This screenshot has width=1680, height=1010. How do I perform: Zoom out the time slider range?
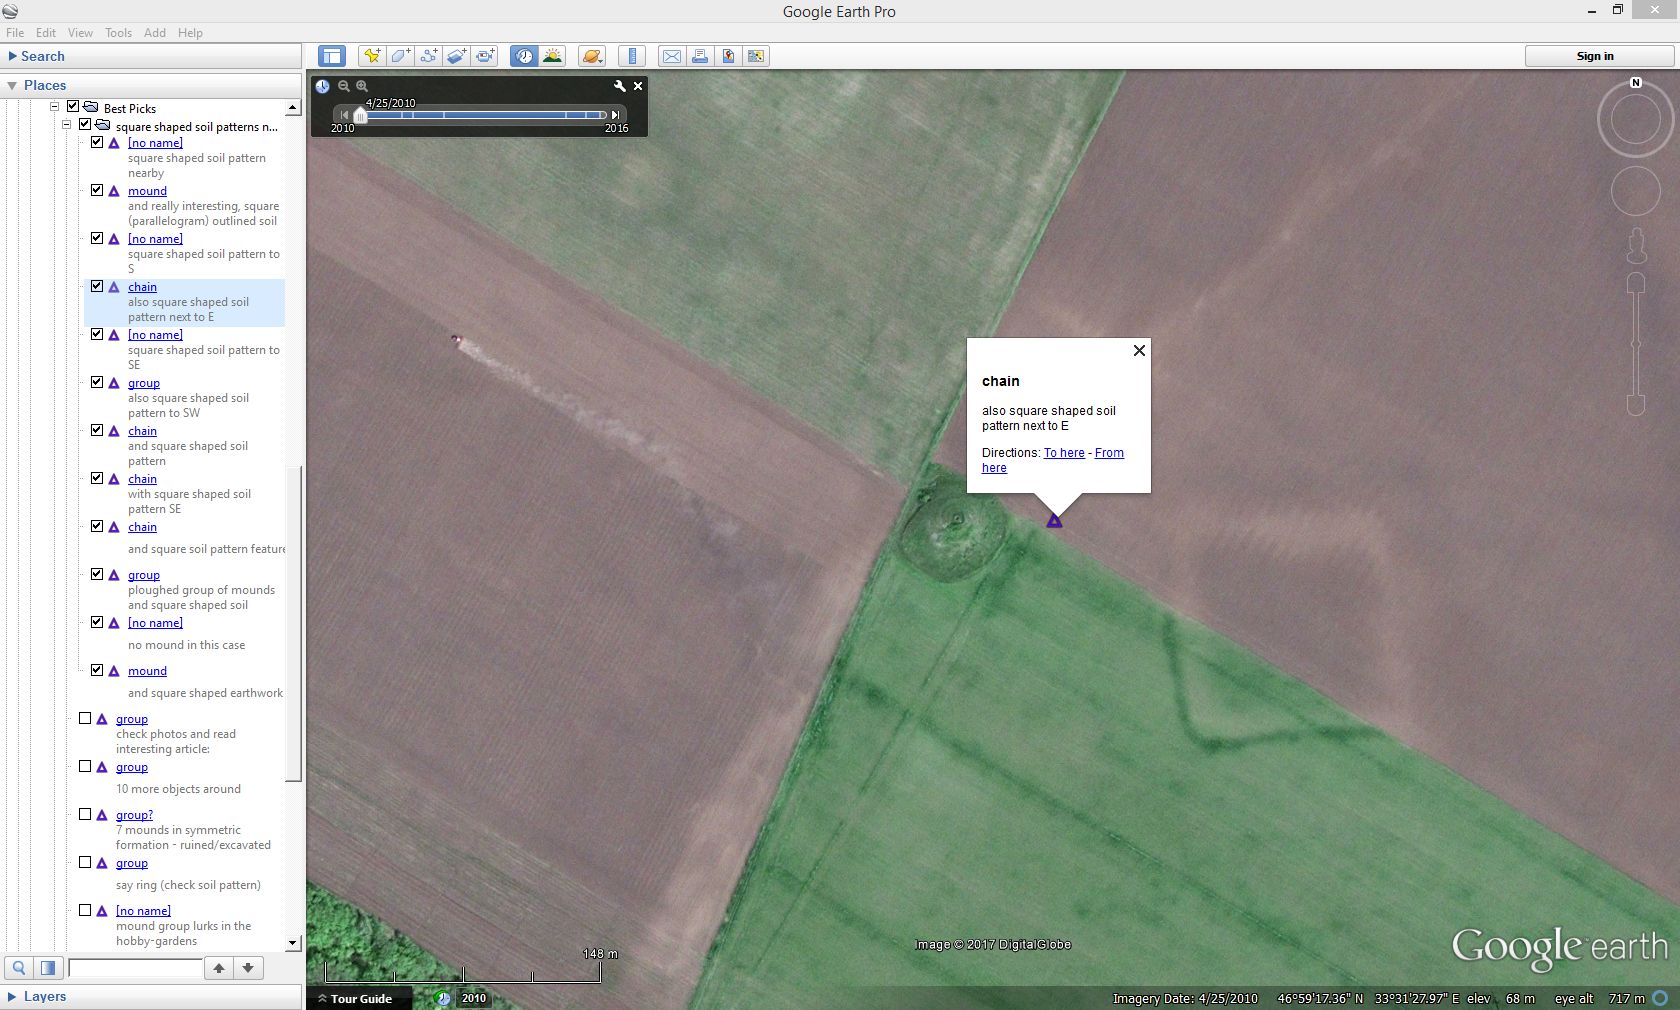click(344, 86)
